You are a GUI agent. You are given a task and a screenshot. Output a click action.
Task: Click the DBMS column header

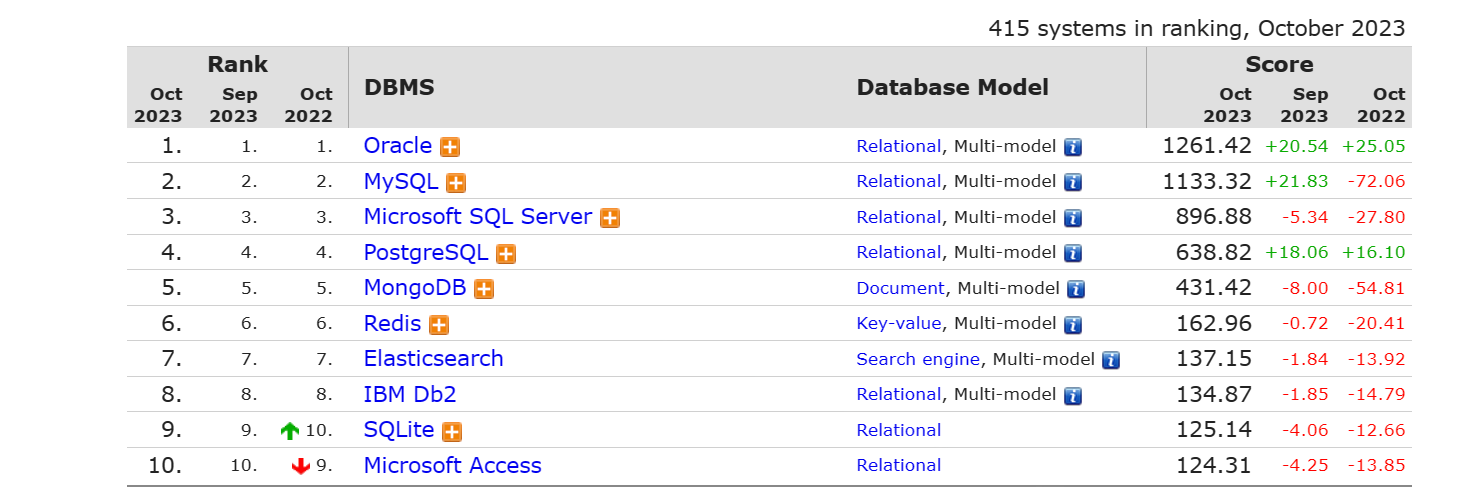(400, 87)
